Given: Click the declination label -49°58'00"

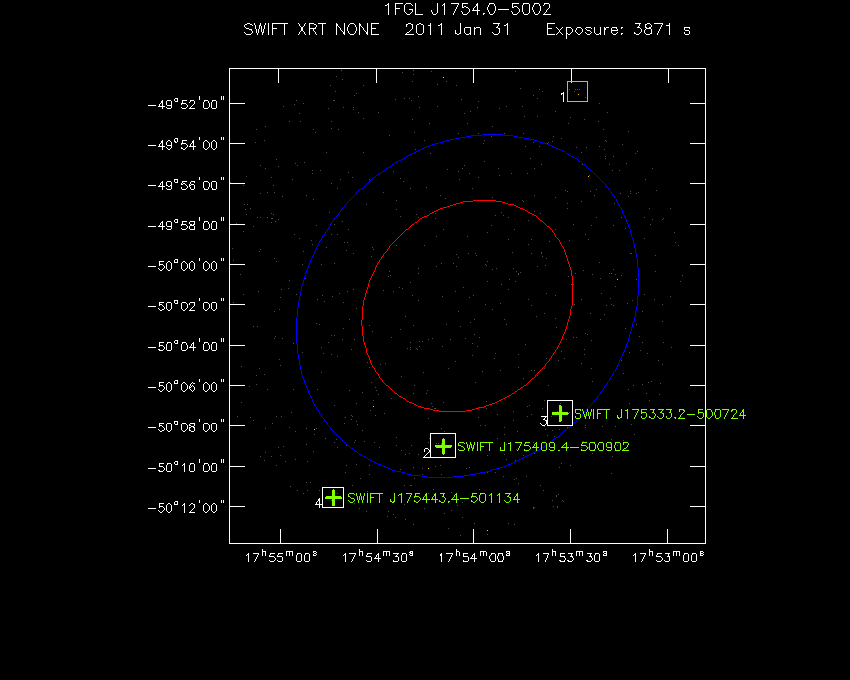Looking at the screenshot, I should [186, 225].
